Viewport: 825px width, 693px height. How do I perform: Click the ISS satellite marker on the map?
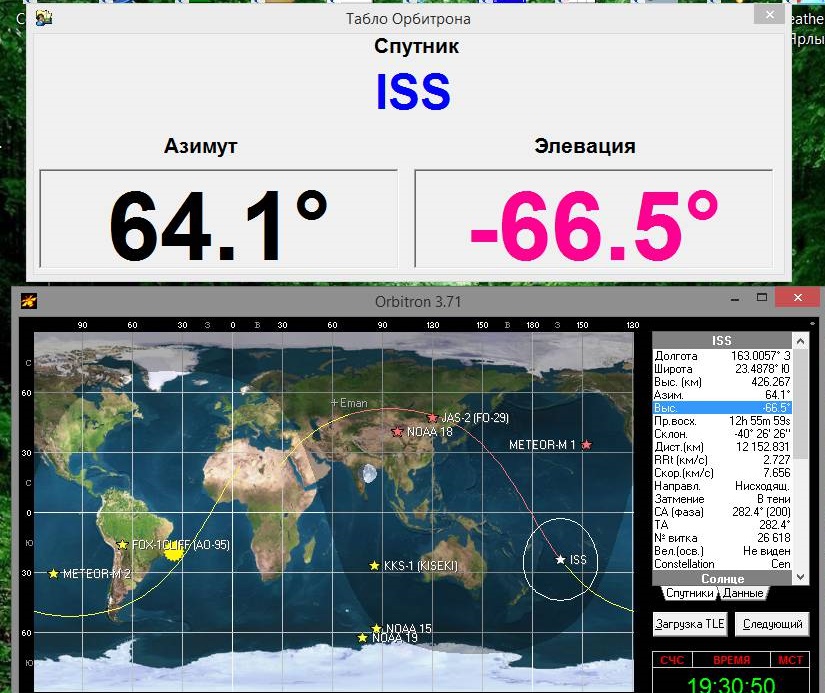coord(560,559)
